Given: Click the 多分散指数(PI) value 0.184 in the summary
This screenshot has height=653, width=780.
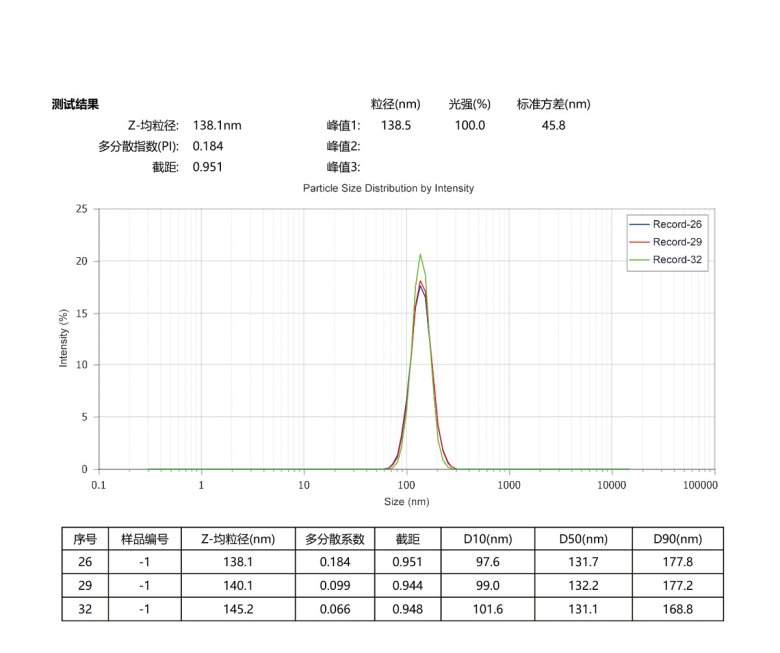Looking at the screenshot, I should (x=208, y=146).
